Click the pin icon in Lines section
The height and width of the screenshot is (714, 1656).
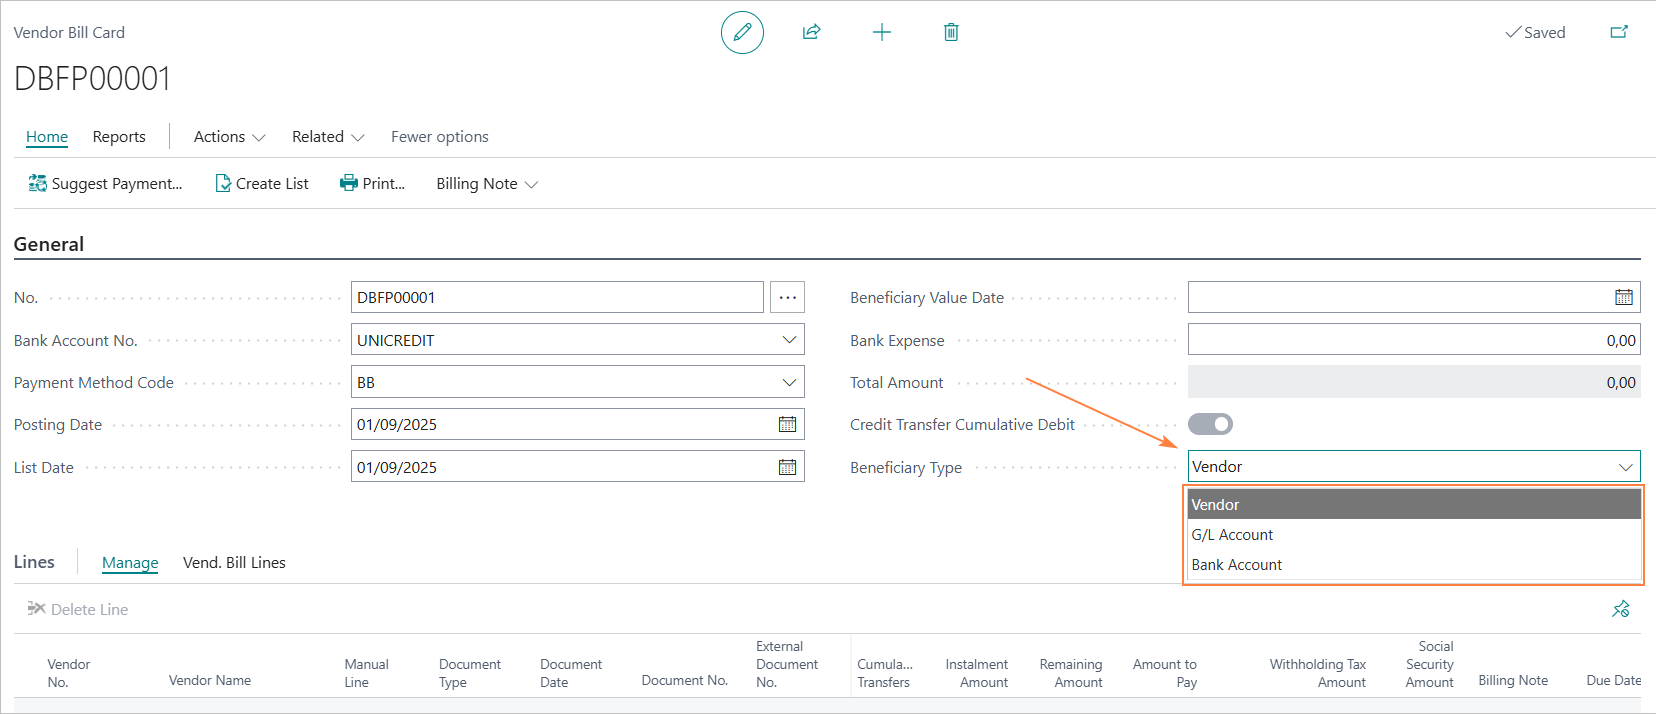tap(1621, 609)
